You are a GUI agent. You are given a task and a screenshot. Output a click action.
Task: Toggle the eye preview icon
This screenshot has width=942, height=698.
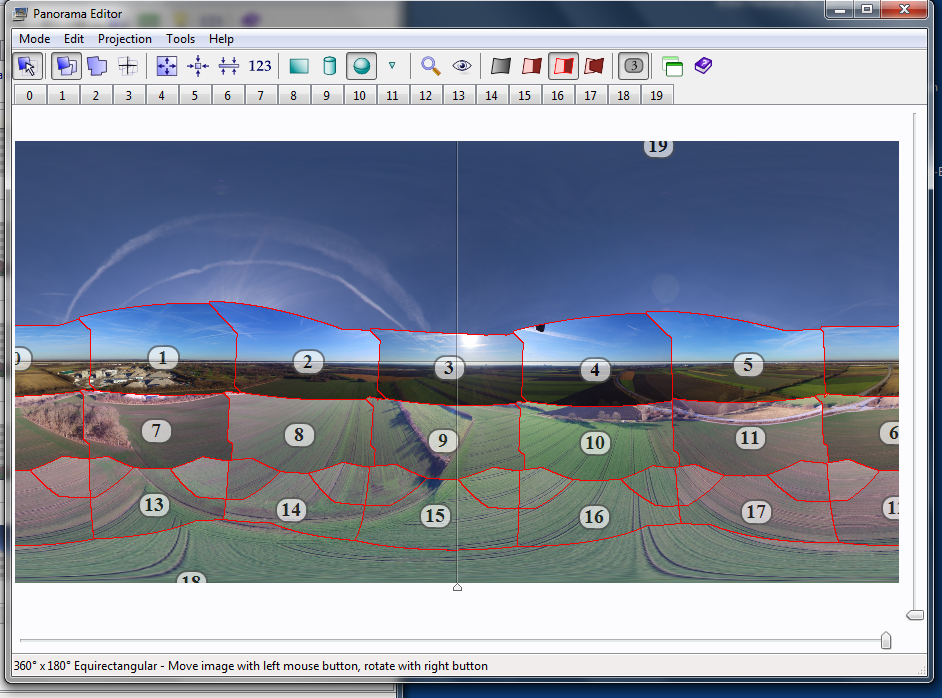[x=461, y=66]
